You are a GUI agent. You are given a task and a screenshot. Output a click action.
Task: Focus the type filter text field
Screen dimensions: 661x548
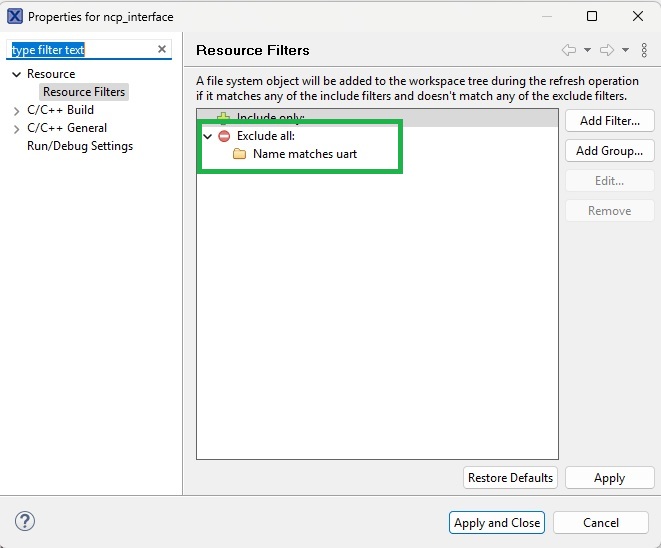[80, 50]
